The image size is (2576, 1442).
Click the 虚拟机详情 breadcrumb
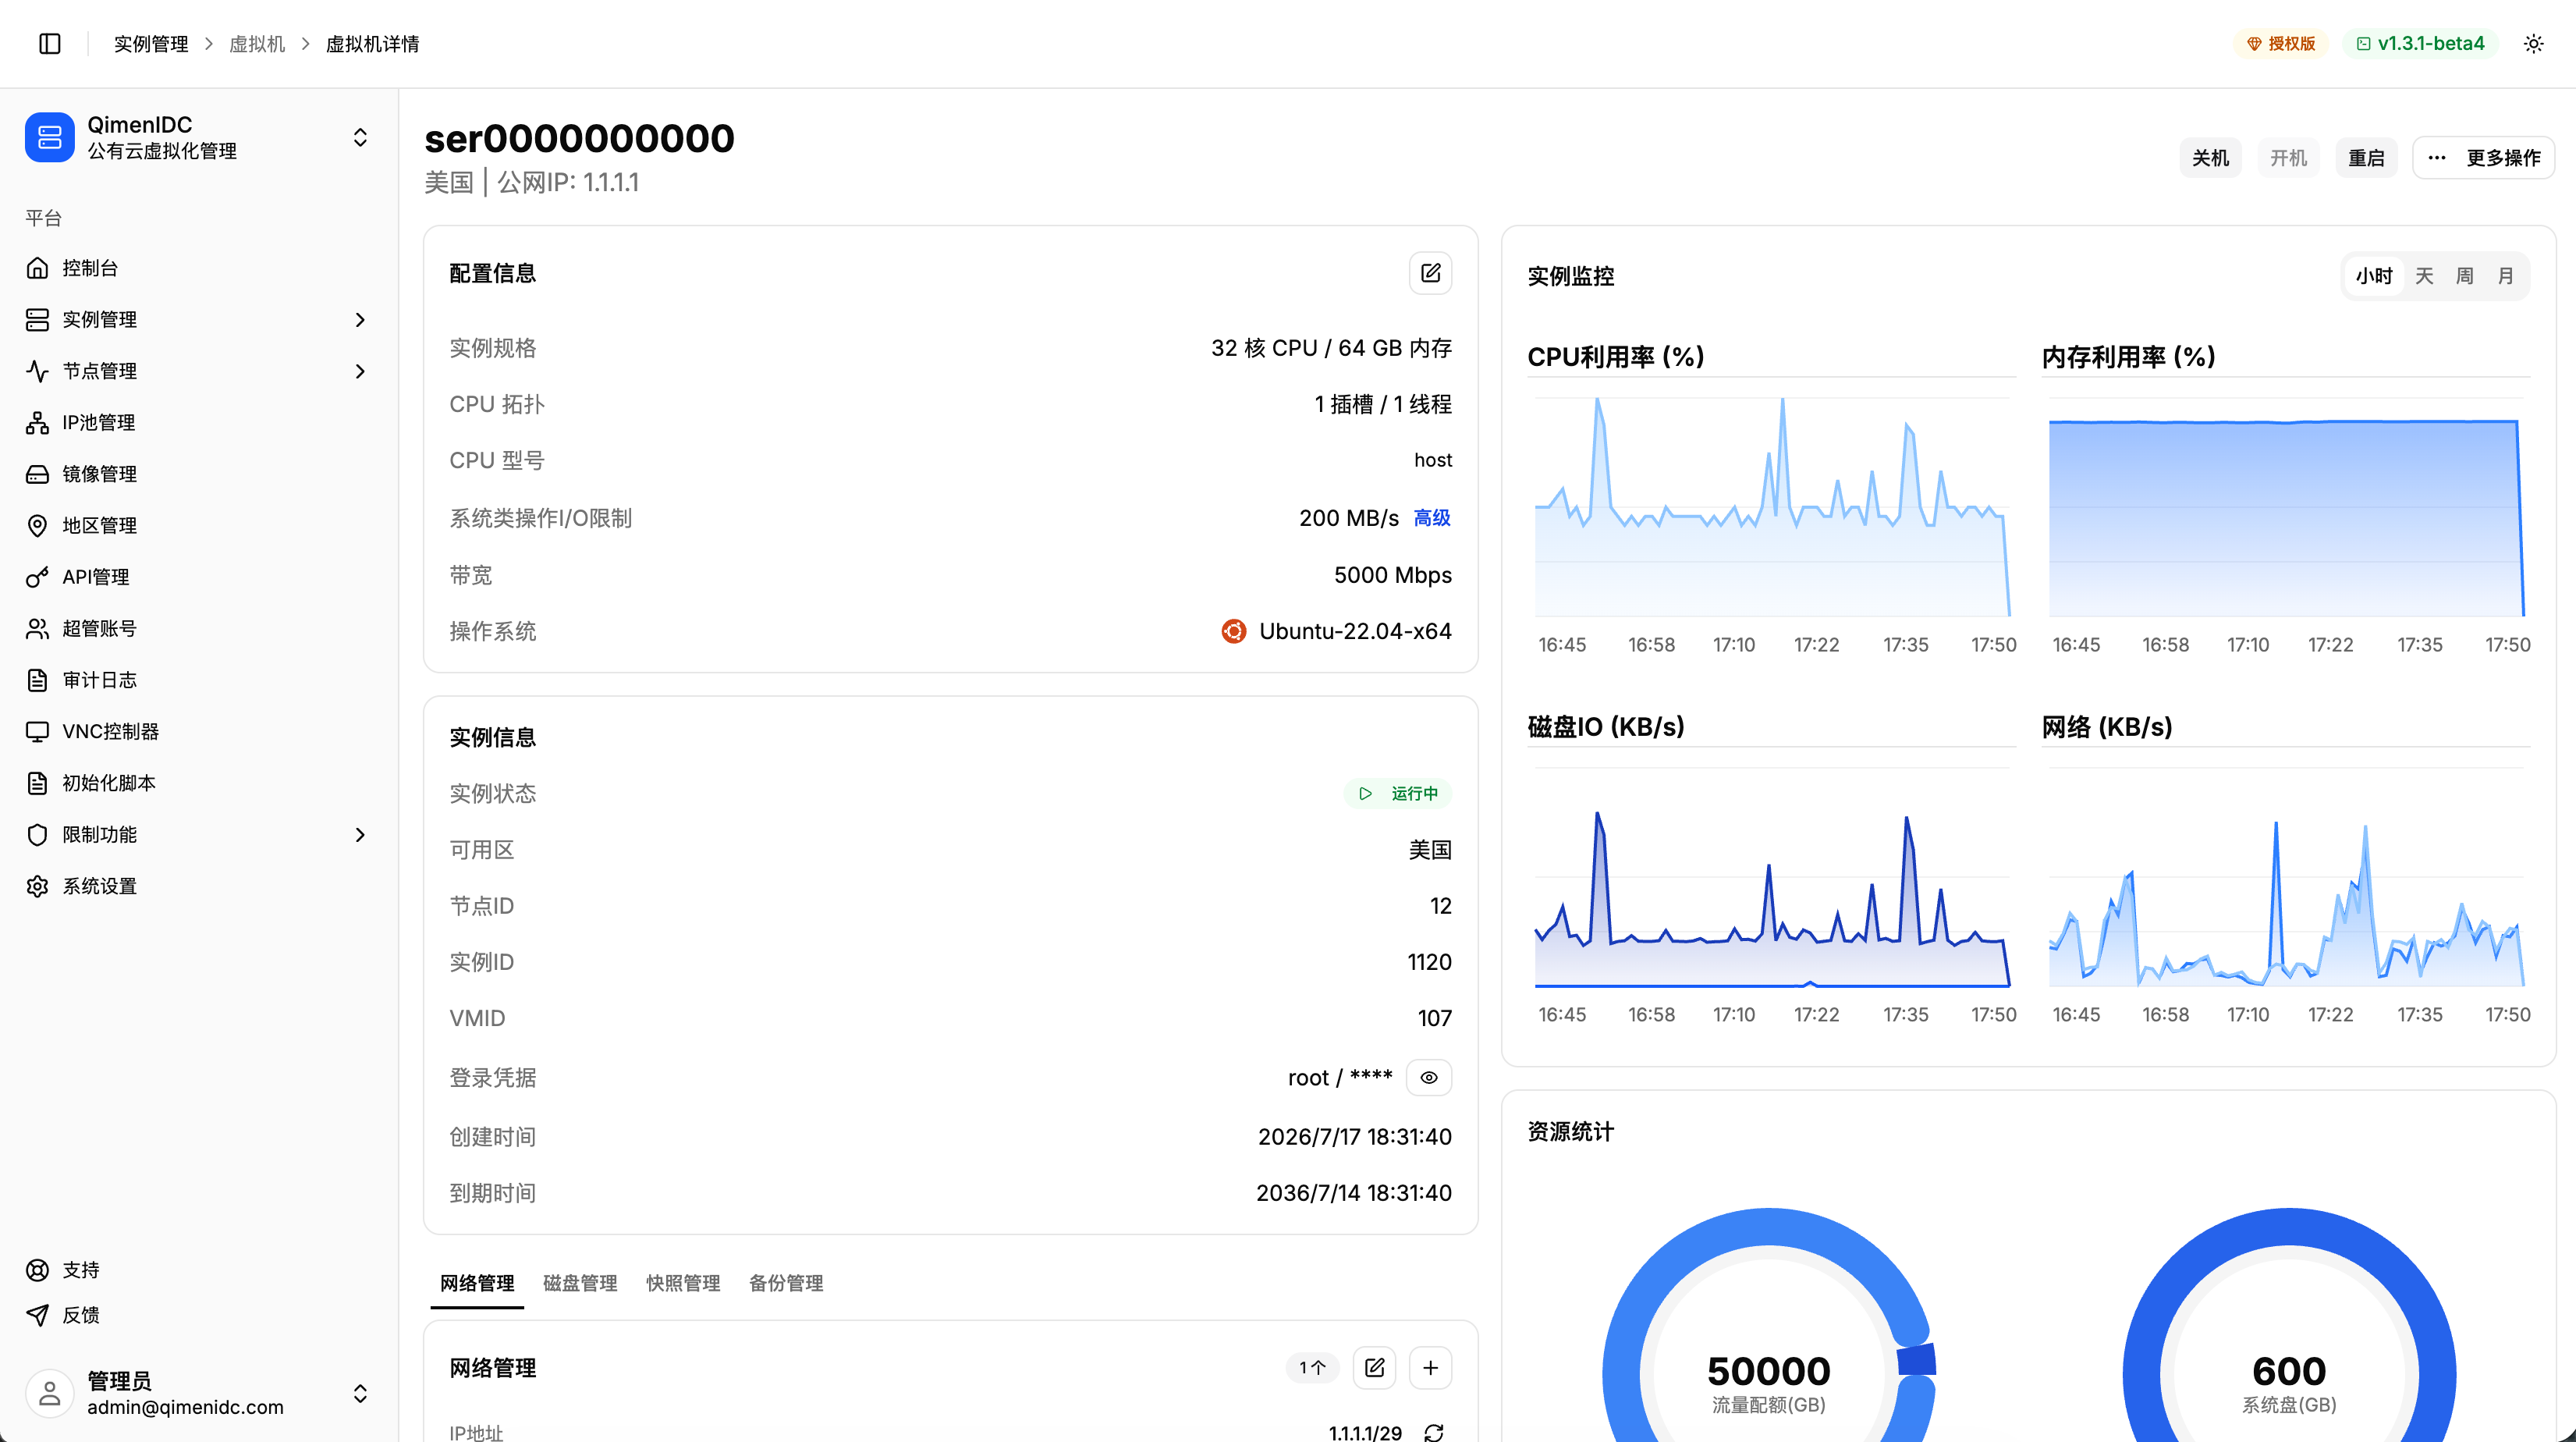pos(372,44)
